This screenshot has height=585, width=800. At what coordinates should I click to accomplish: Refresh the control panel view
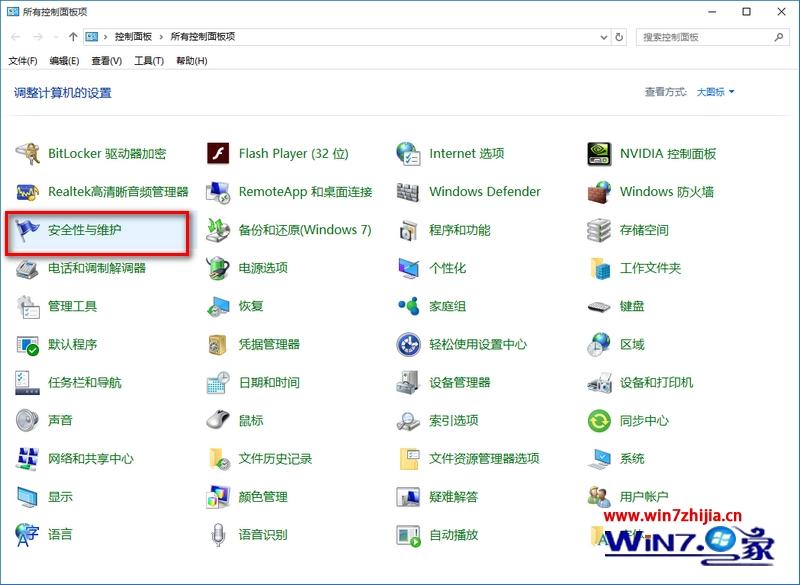coord(619,37)
